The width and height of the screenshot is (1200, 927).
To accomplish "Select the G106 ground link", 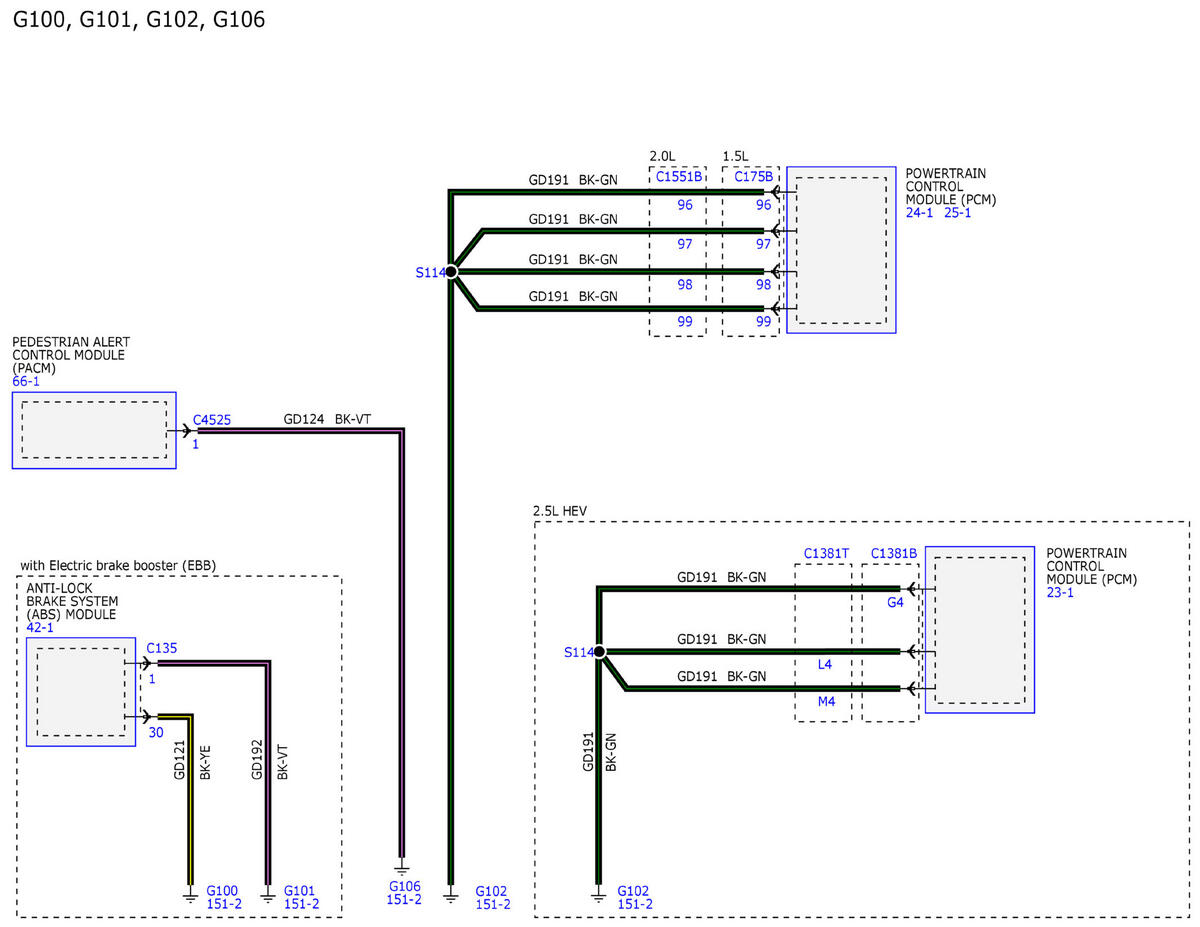I will click(x=403, y=886).
